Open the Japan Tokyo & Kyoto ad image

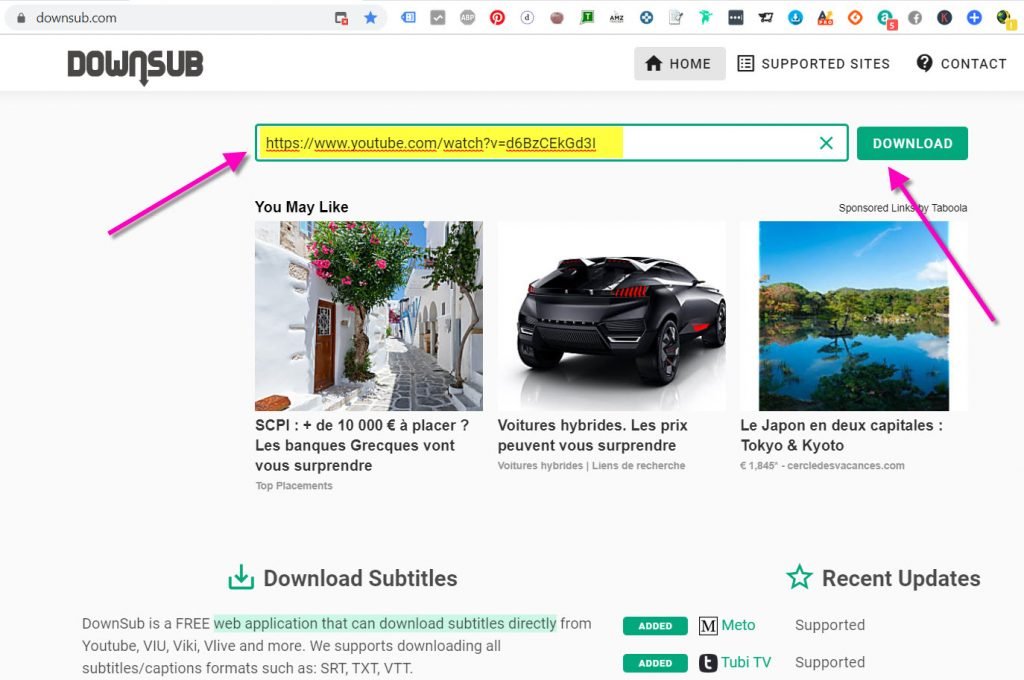pyautogui.click(x=853, y=316)
